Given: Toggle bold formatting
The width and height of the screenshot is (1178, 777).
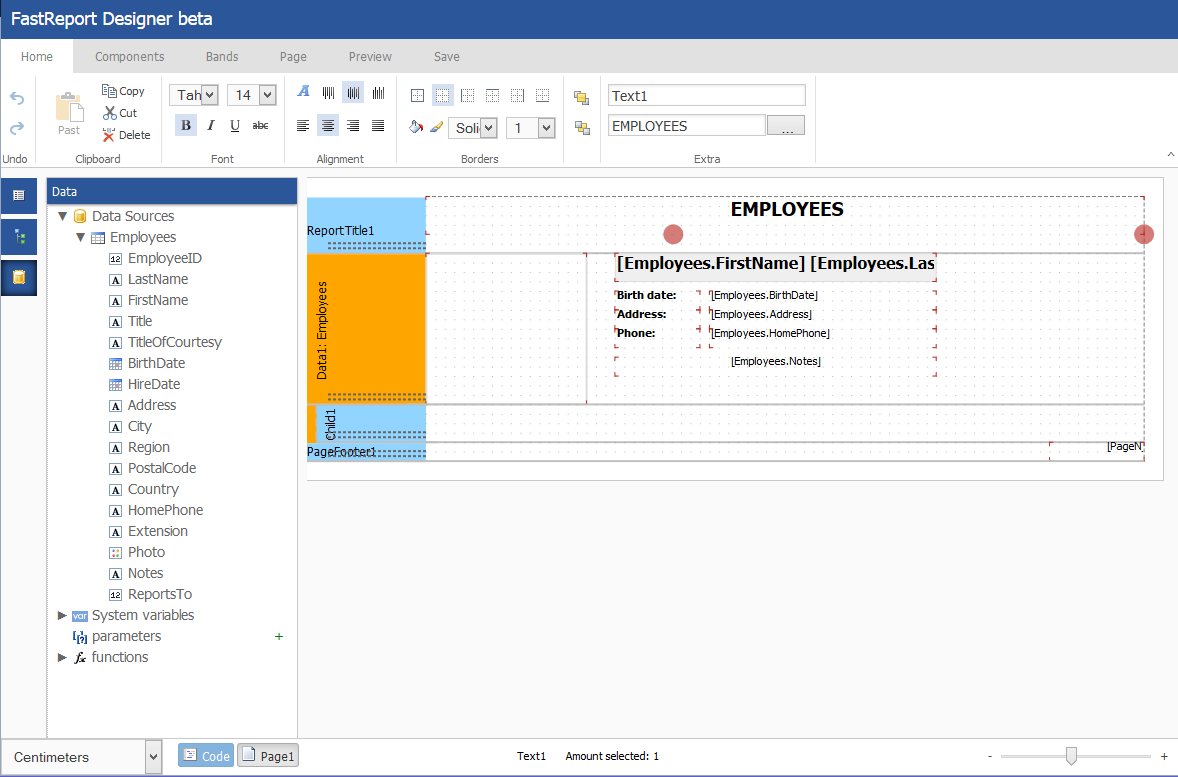Looking at the screenshot, I should [186, 125].
